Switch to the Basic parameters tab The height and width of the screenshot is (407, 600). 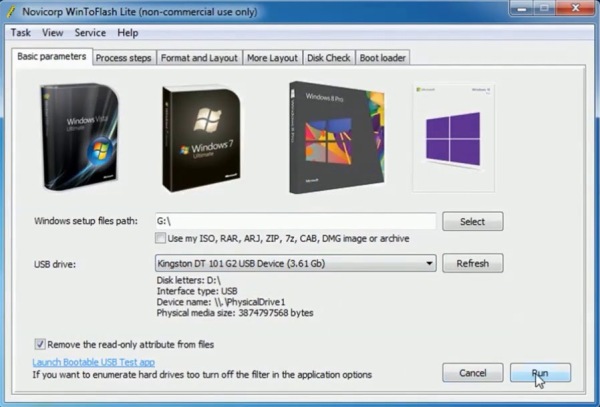(x=52, y=57)
